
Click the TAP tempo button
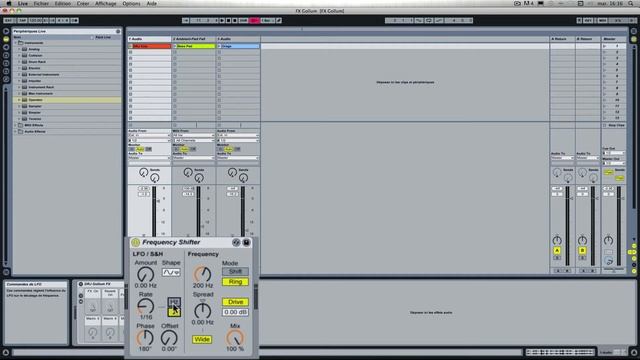(22, 20)
